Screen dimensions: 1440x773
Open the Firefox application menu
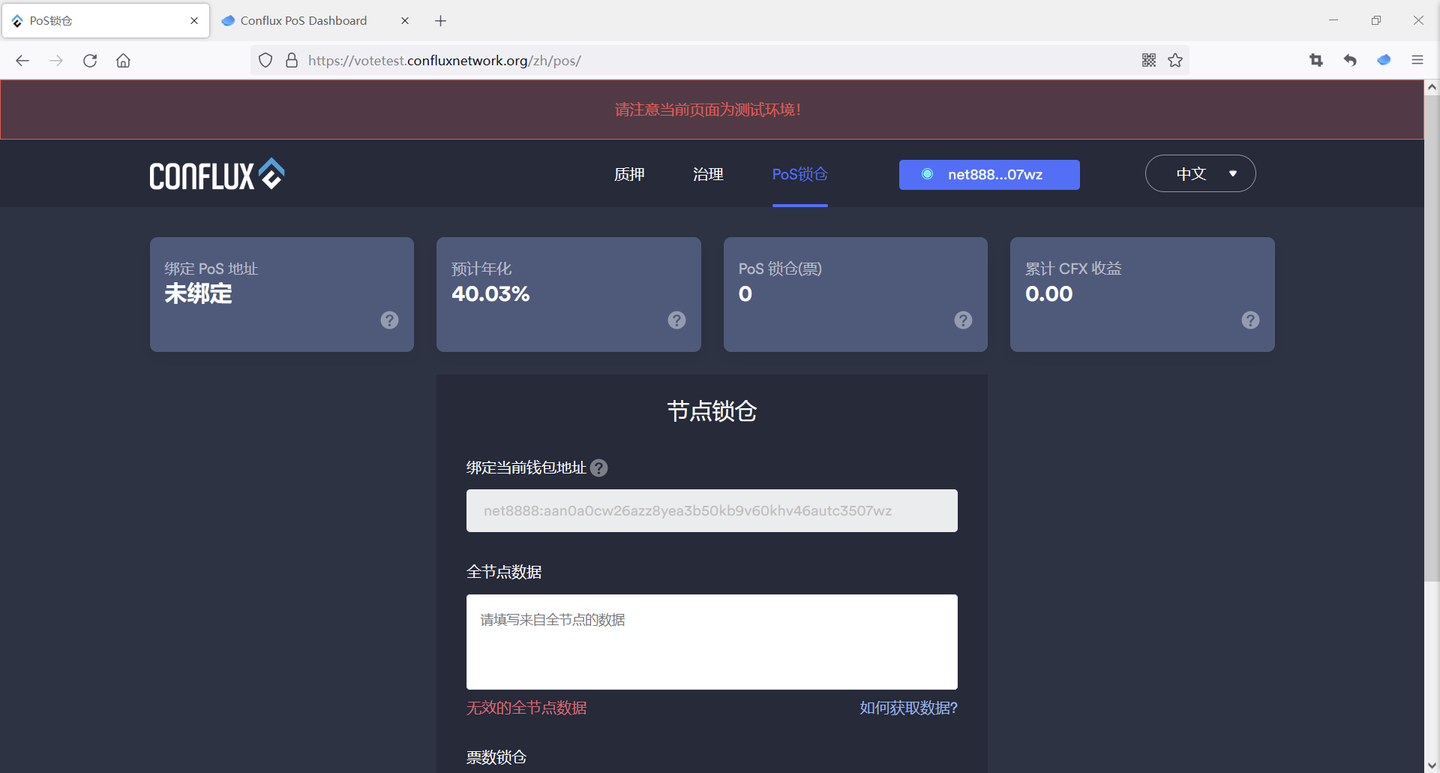click(x=1417, y=60)
